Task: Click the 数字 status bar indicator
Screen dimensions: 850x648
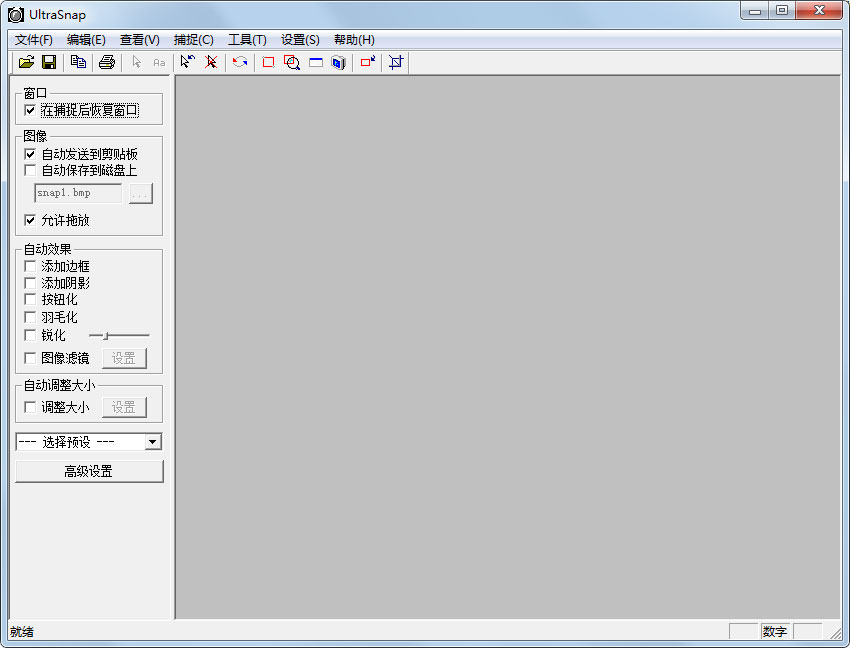Action: [x=775, y=631]
